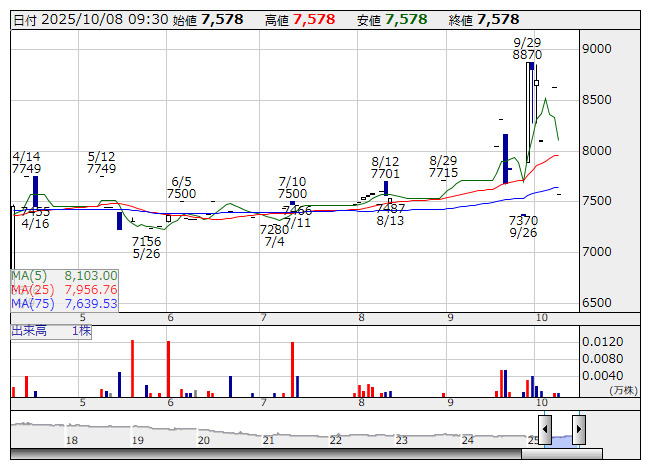Click the left range slider handle
Screen dimensions: 653x470
(x=544, y=430)
